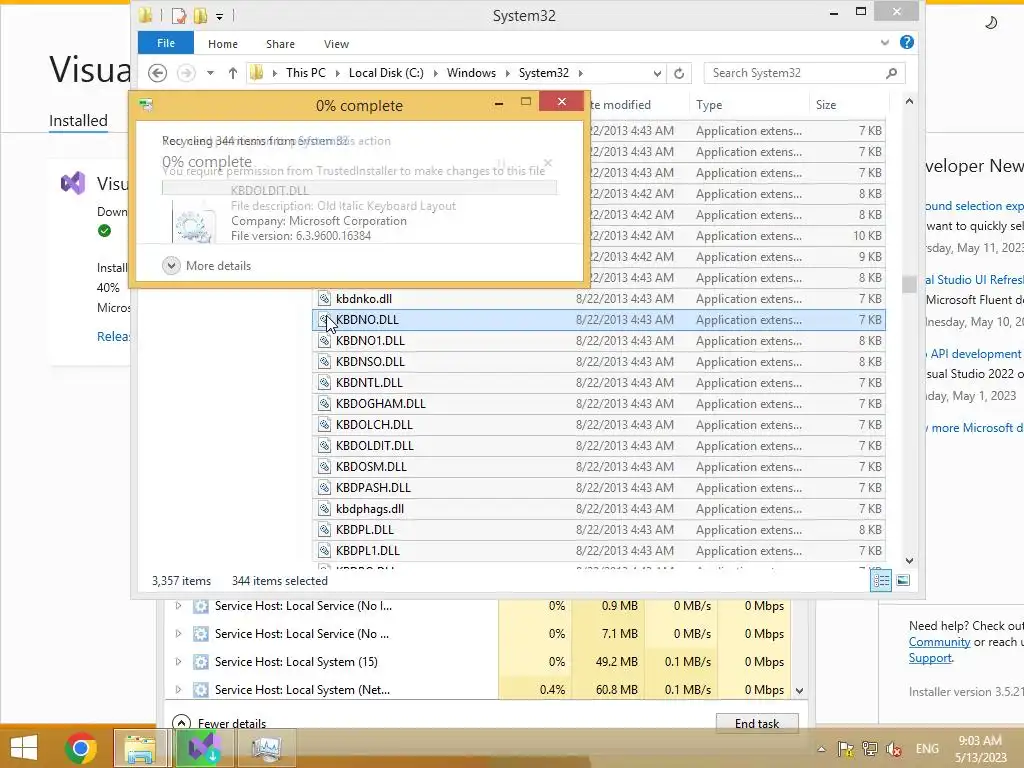
Task: Expand Service Host: Local System (Net... row
Action: 178,690
